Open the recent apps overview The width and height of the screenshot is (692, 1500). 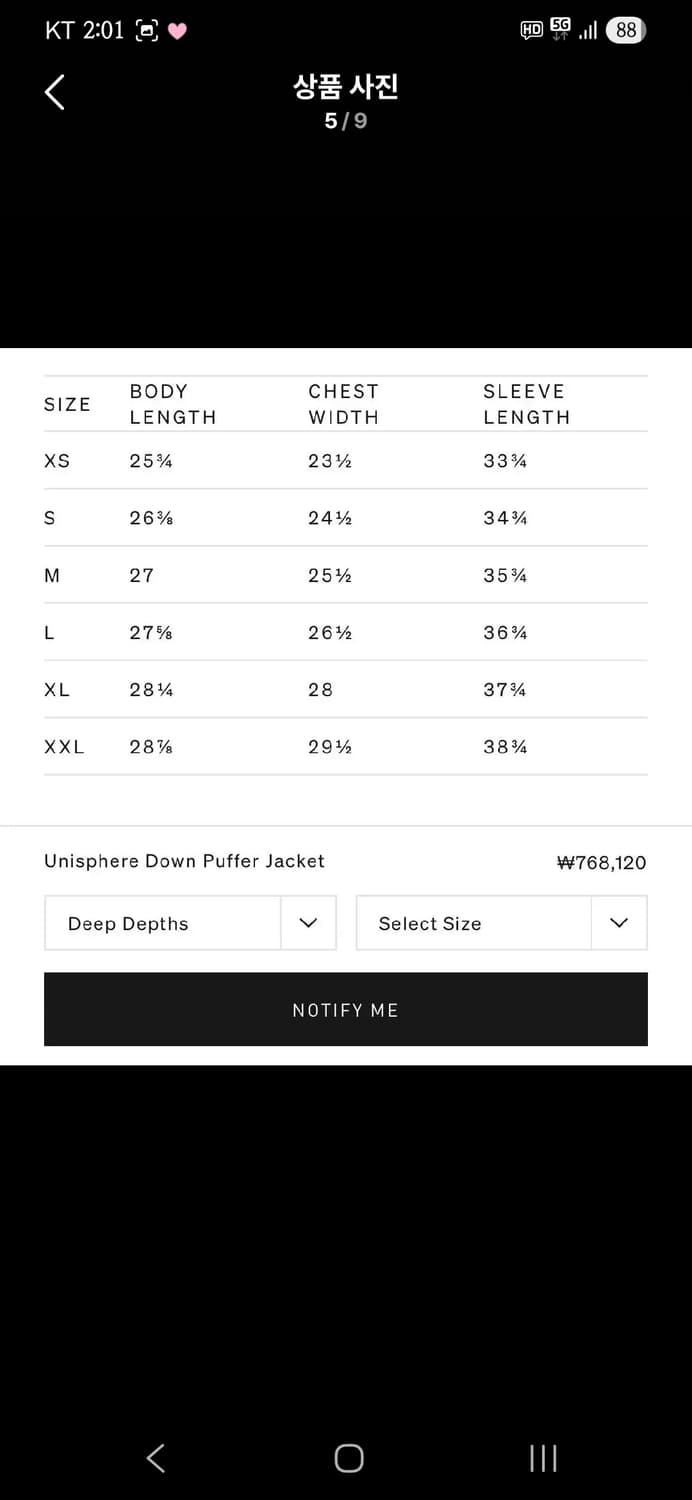pyautogui.click(x=543, y=1458)
